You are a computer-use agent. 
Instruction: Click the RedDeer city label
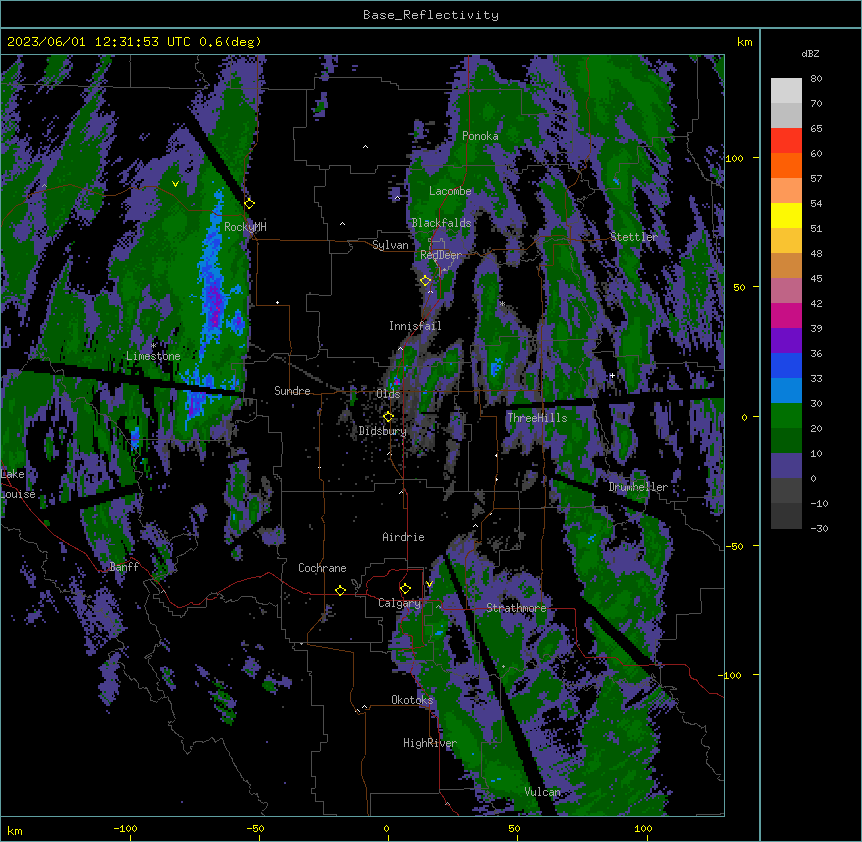pyautogui.click(x=441, y=255)
